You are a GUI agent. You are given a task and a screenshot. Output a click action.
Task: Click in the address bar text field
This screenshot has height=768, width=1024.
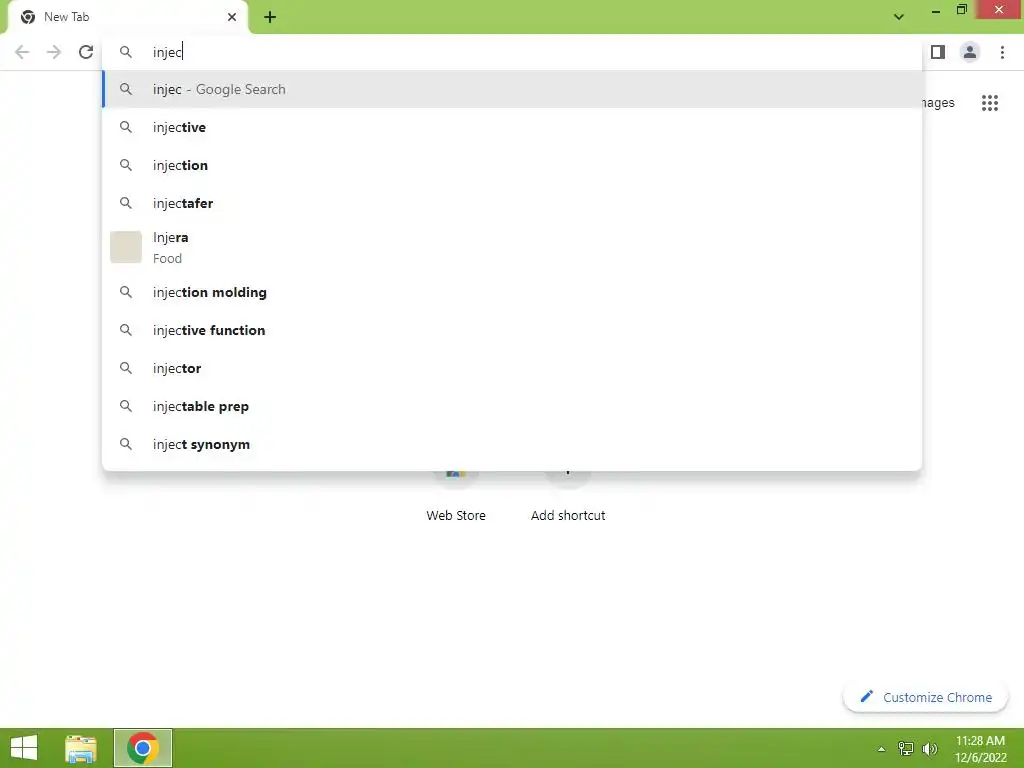click(x=512, y=52)
